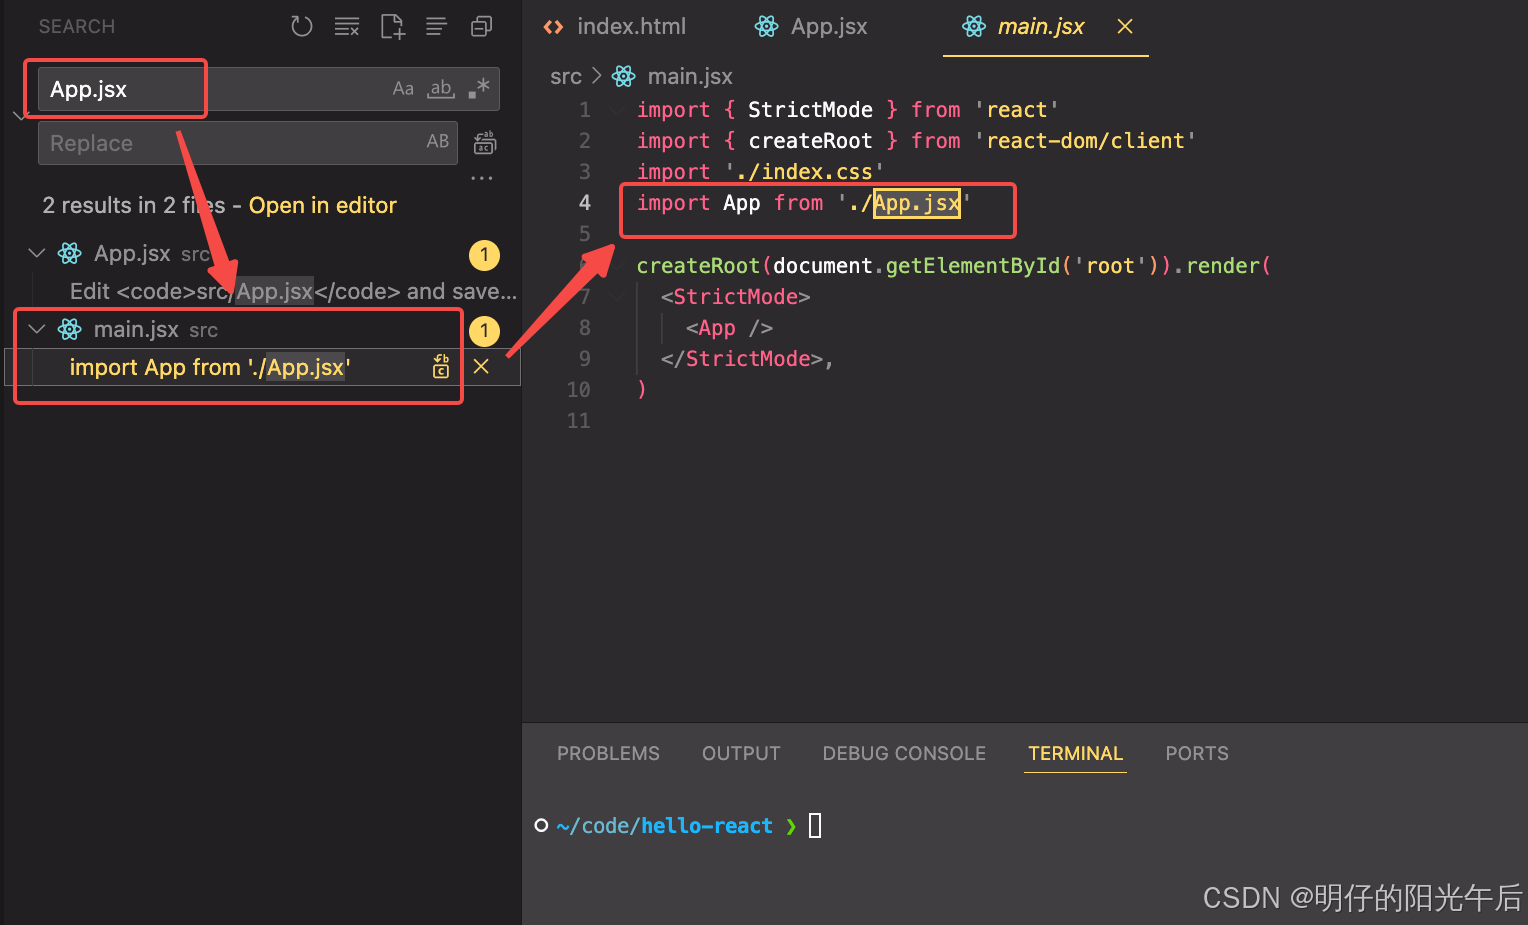Viewport: 1528px width, 925px height.
Task: Select the TERMINAL tab
Action: point(1076,753)
